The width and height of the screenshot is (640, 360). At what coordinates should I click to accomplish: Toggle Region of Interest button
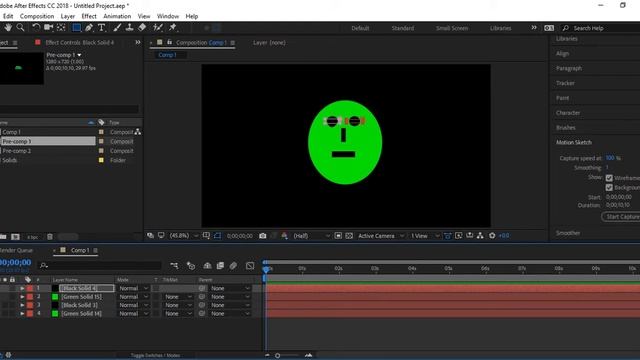(x=338, y=236)
